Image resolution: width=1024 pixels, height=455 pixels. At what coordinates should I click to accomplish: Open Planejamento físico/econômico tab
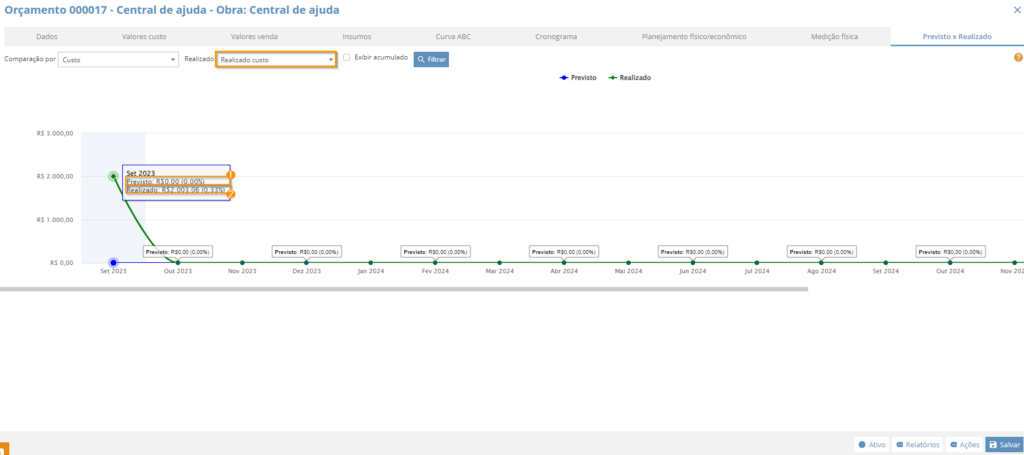[694, 37]
